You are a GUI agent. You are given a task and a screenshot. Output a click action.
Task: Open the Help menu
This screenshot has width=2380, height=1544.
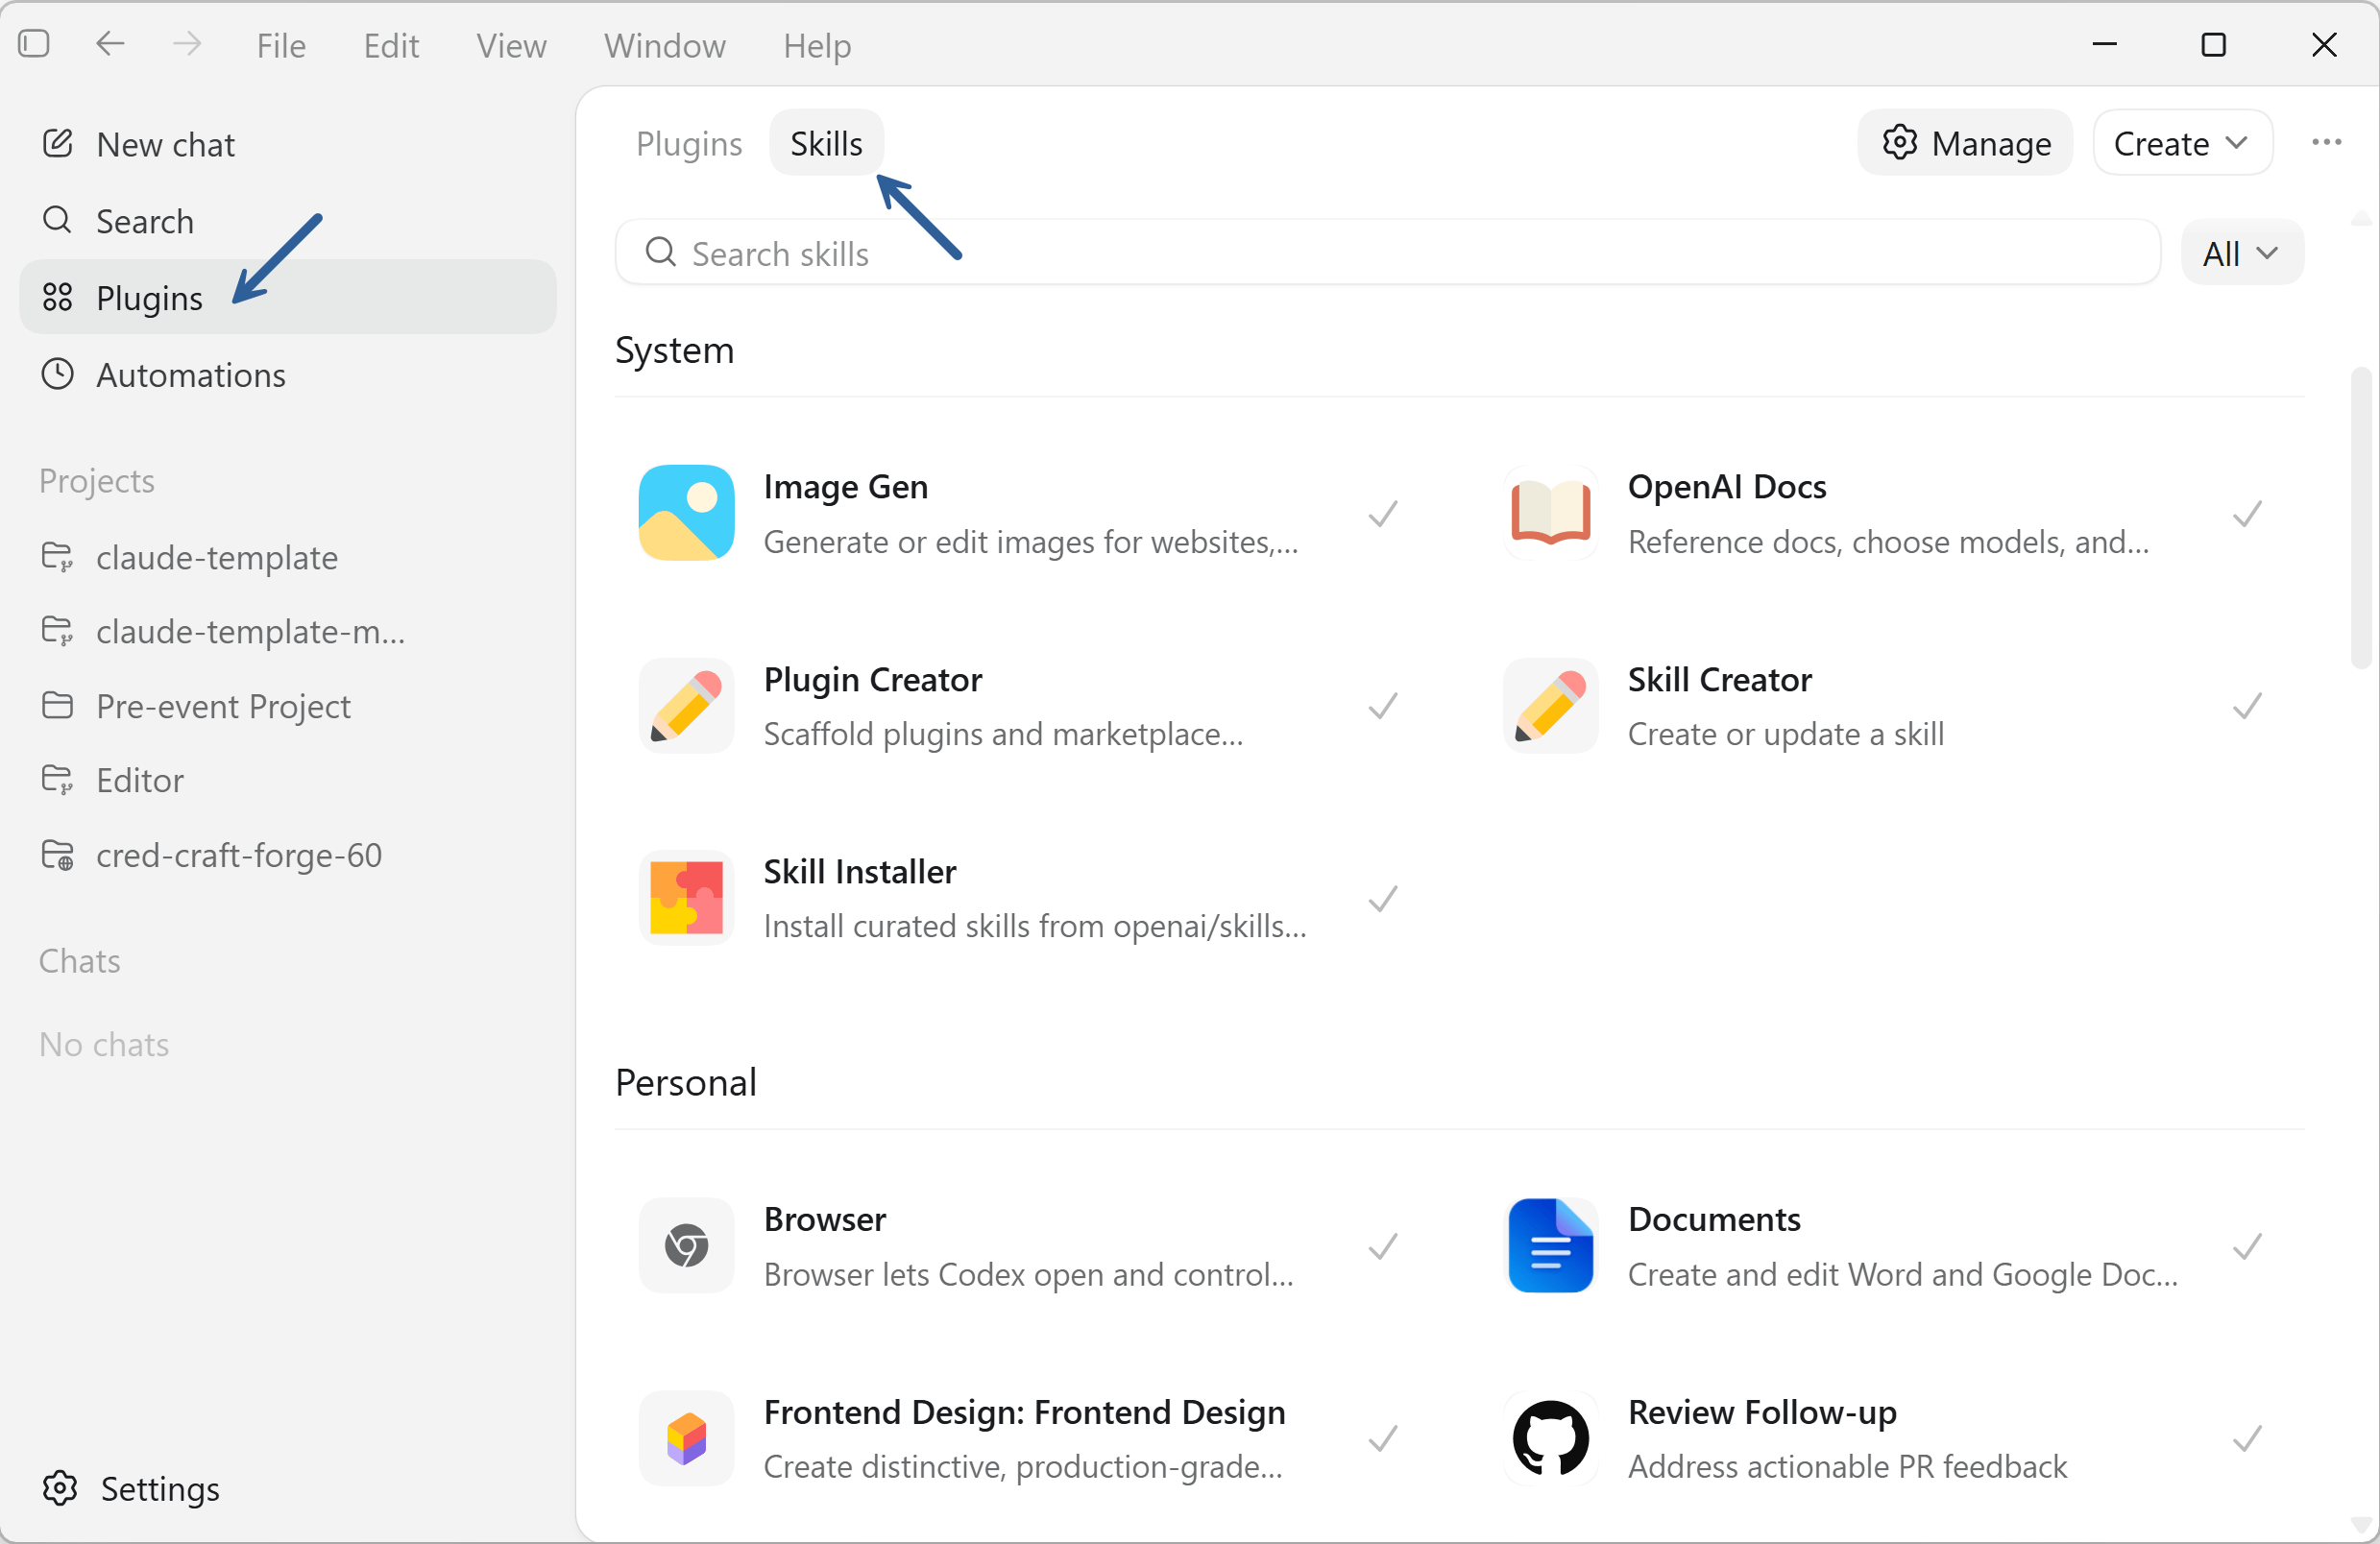pos(817,45)
